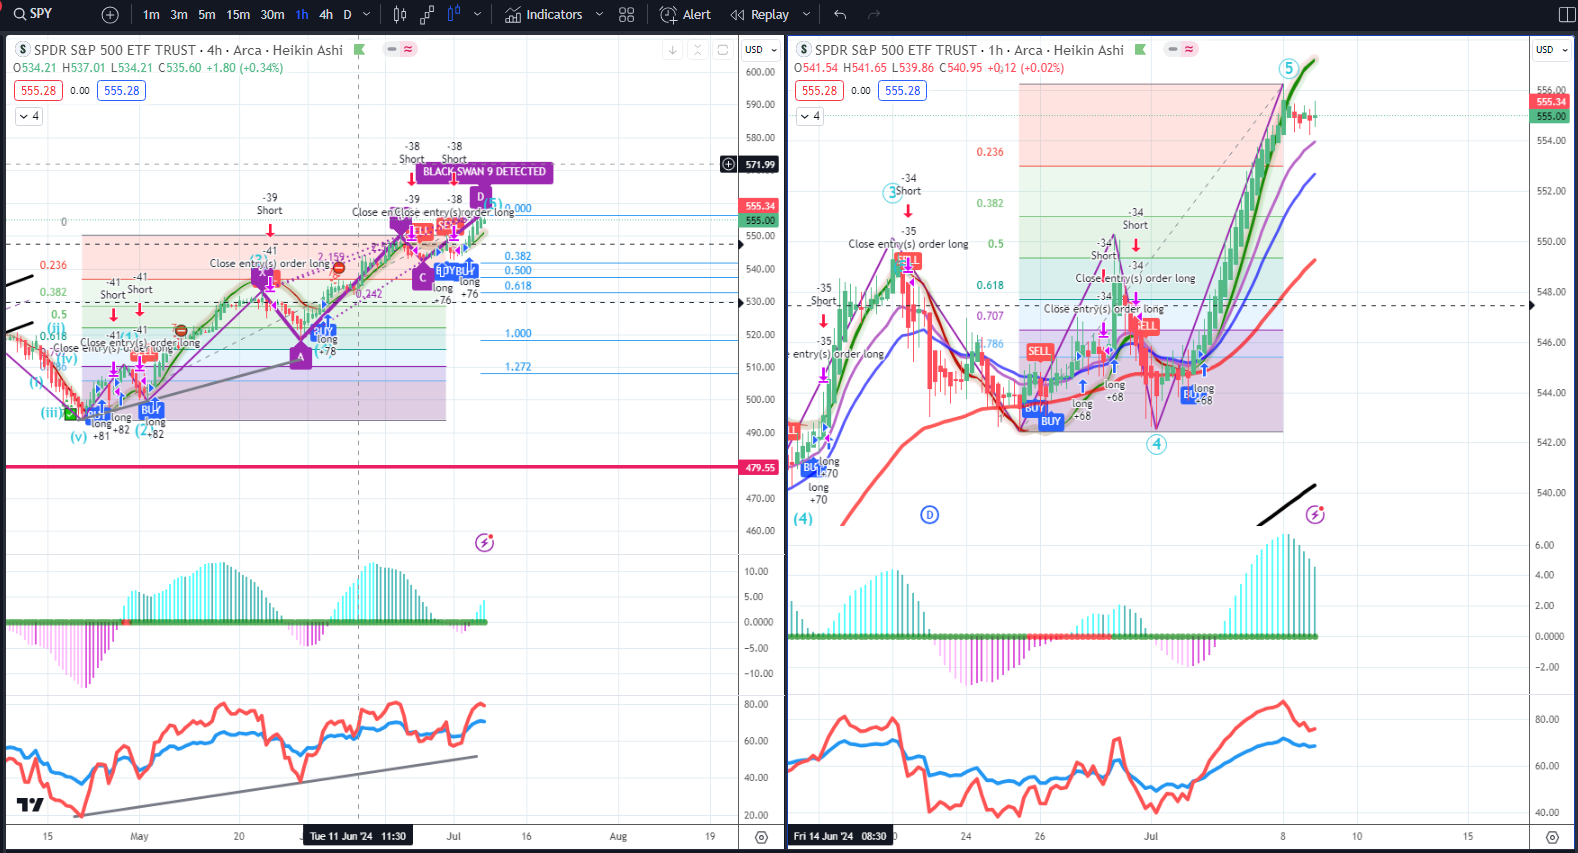Click the blue 555.28 buy price on 4h chart
Viewport: 1578px width, 853px height.
tap(122, 91)
